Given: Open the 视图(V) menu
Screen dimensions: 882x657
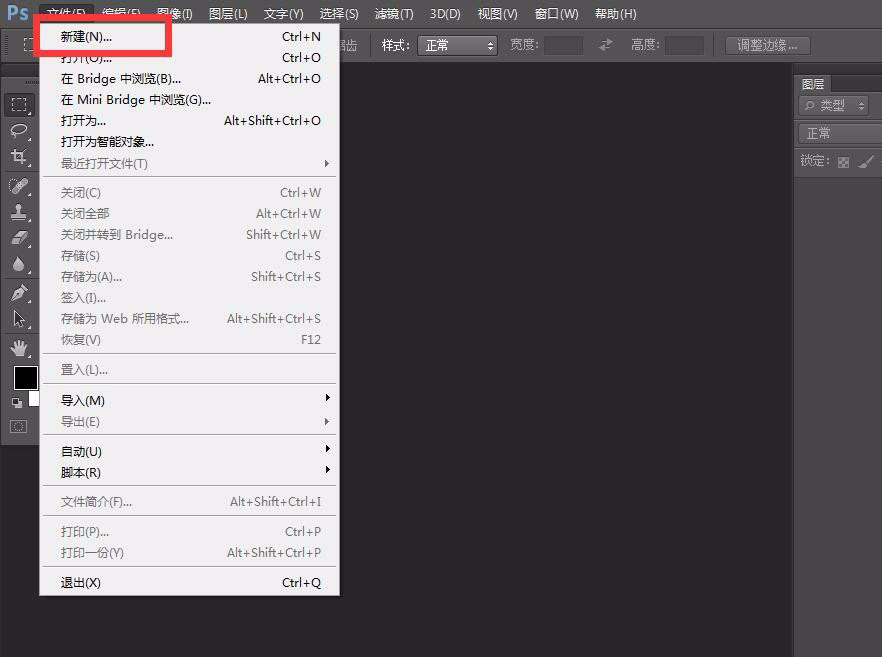Looking at the screenshot, I should [497, 14].
